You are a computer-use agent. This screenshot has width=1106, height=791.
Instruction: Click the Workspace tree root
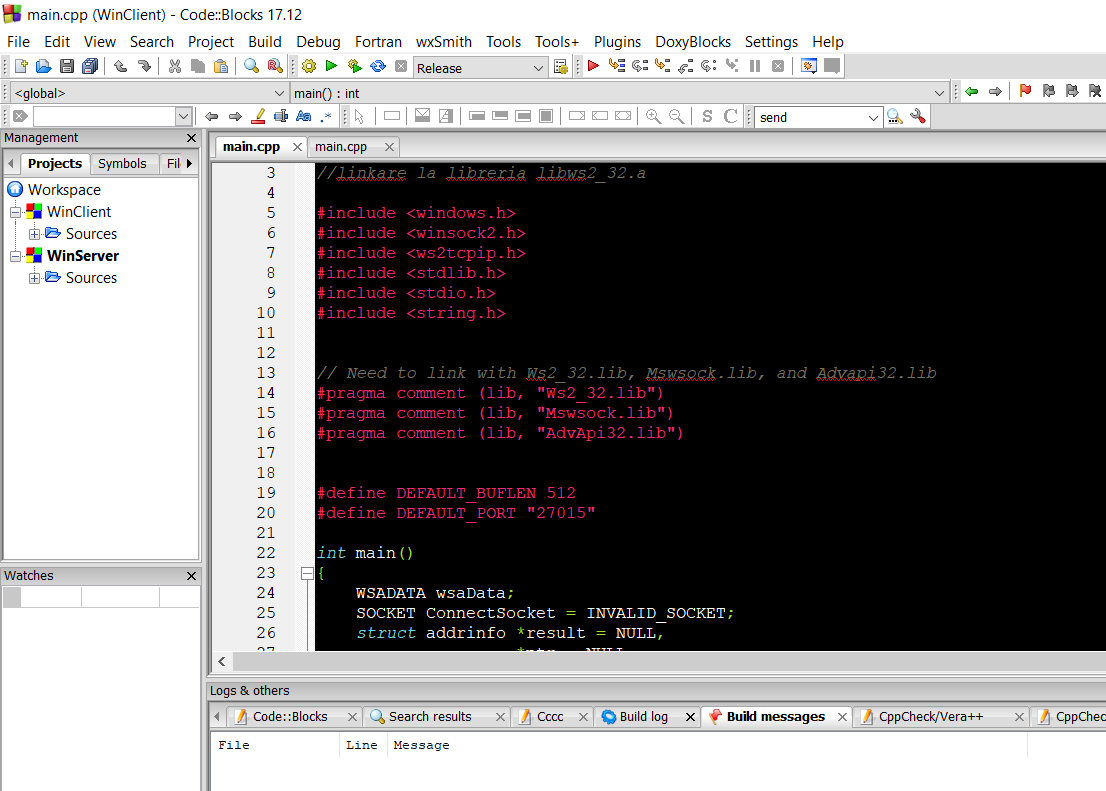click(63, 190)
